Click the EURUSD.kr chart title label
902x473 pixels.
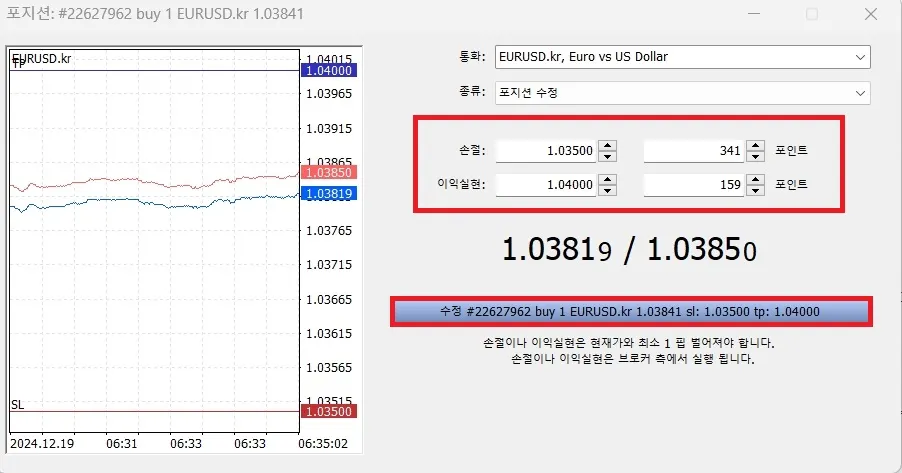[42, 59]
